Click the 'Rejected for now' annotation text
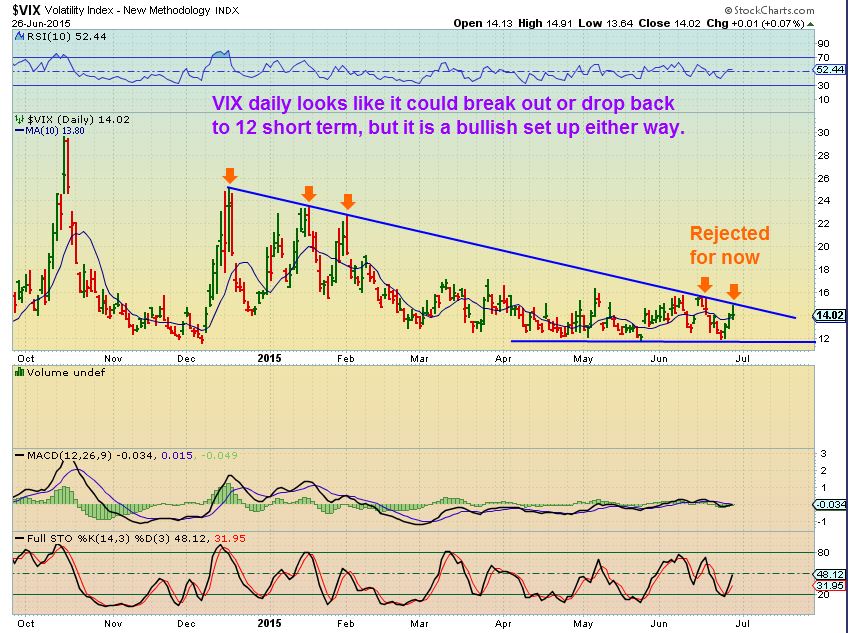Image resolution: width=848 pixels, height=633 pixels. (731, 245)
